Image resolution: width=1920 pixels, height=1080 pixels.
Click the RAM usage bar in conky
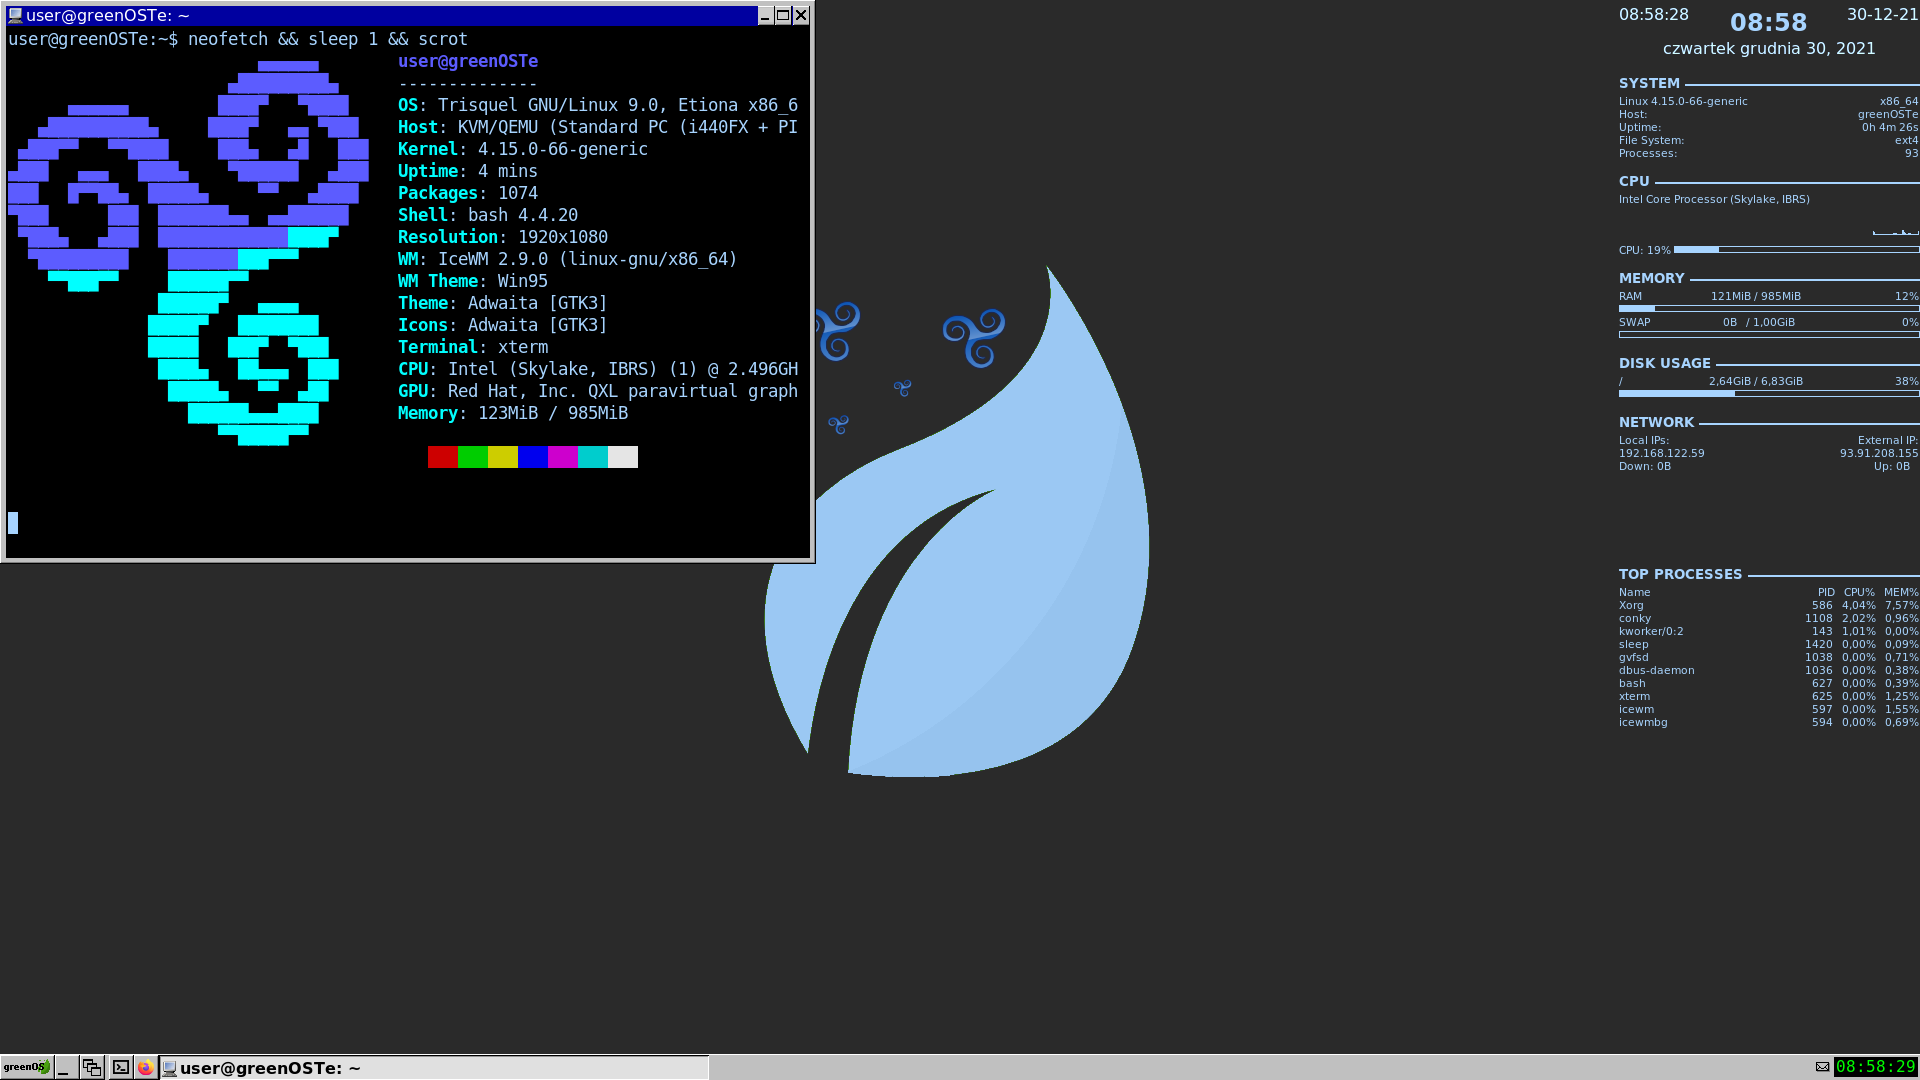[1768, 309]
